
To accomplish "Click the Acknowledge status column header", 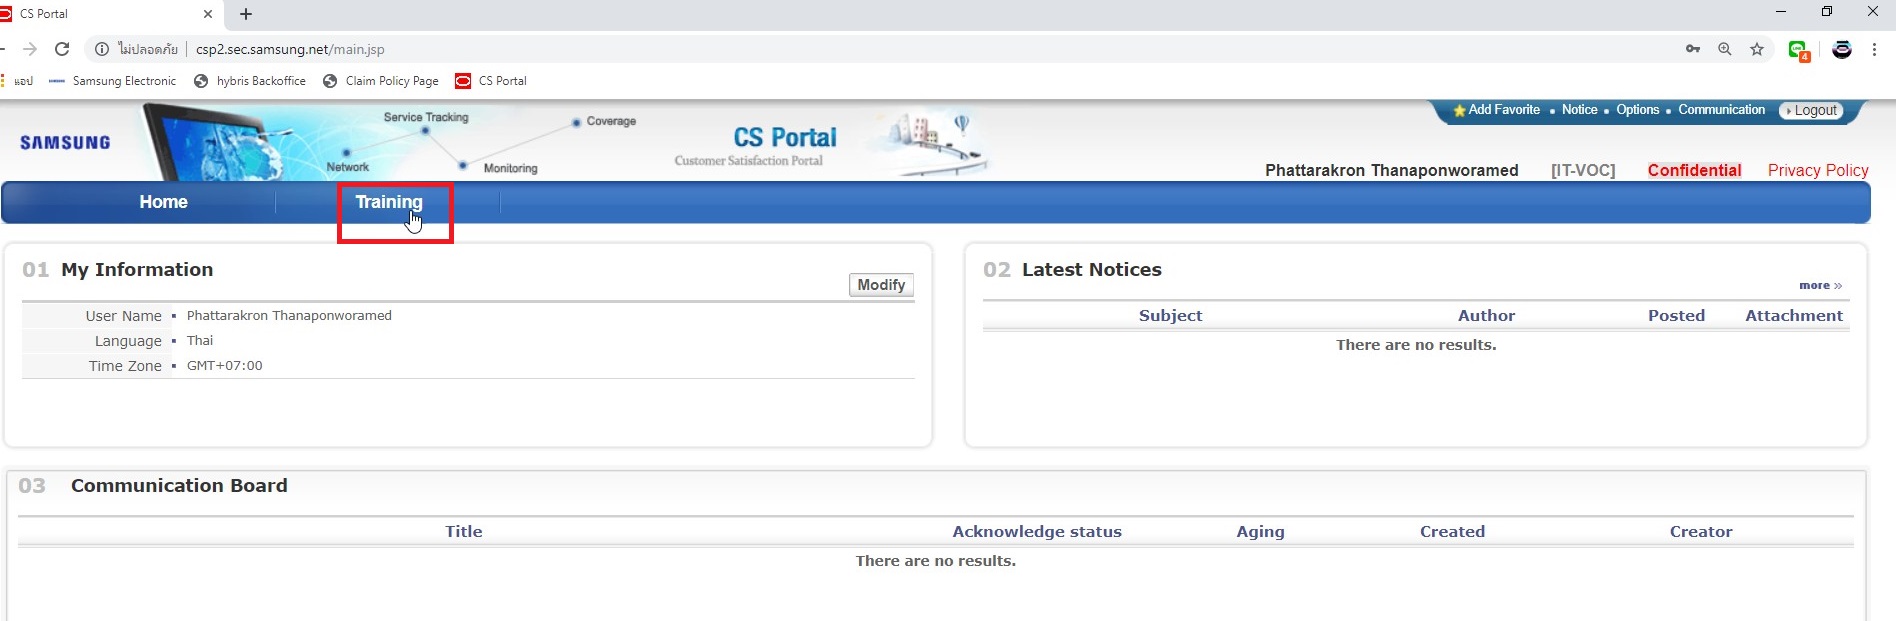I will click(x=1037, y=531).
